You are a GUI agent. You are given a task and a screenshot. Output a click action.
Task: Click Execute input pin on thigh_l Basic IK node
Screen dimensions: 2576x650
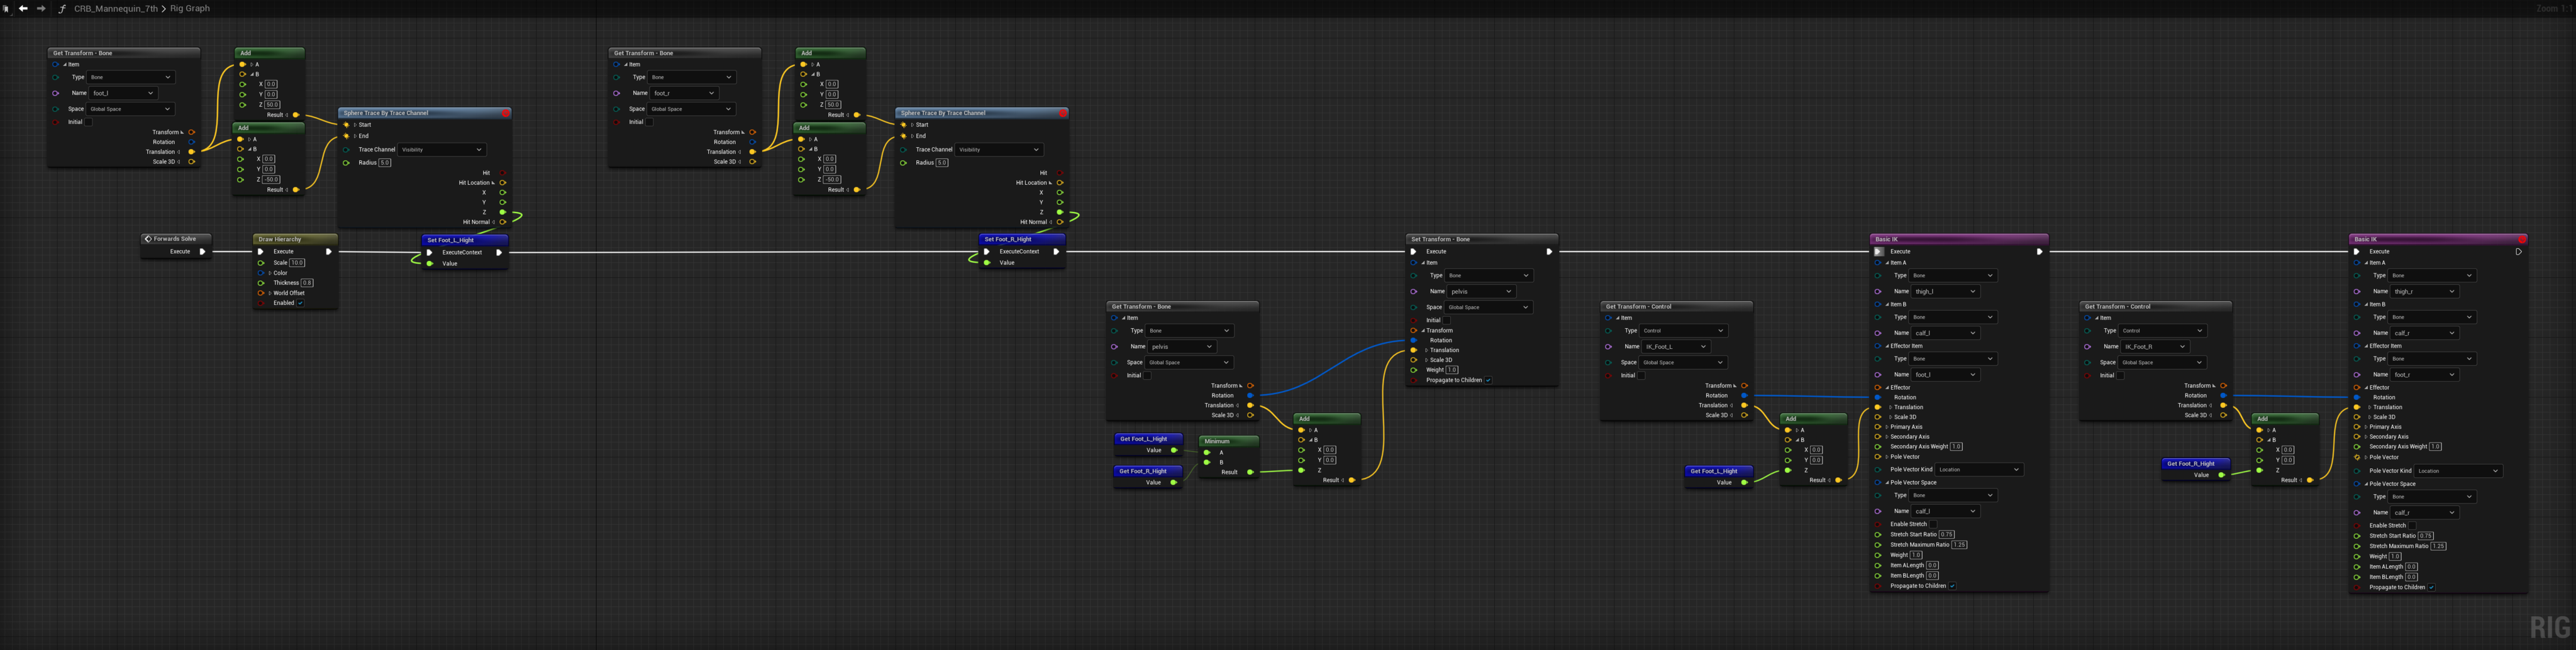[1879, 252]
